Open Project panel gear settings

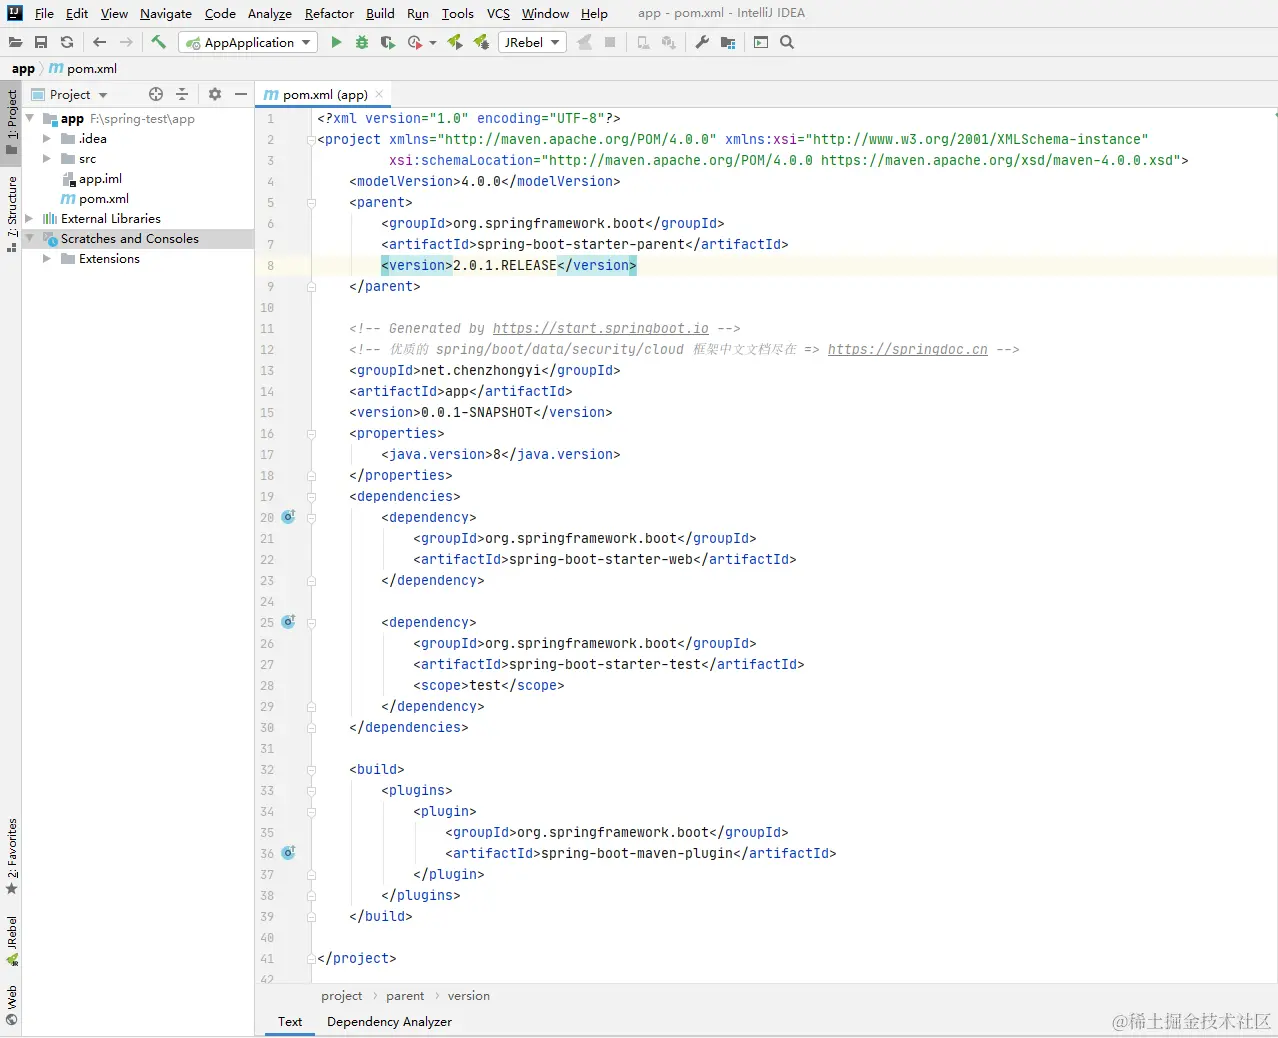tap(215, 94)
